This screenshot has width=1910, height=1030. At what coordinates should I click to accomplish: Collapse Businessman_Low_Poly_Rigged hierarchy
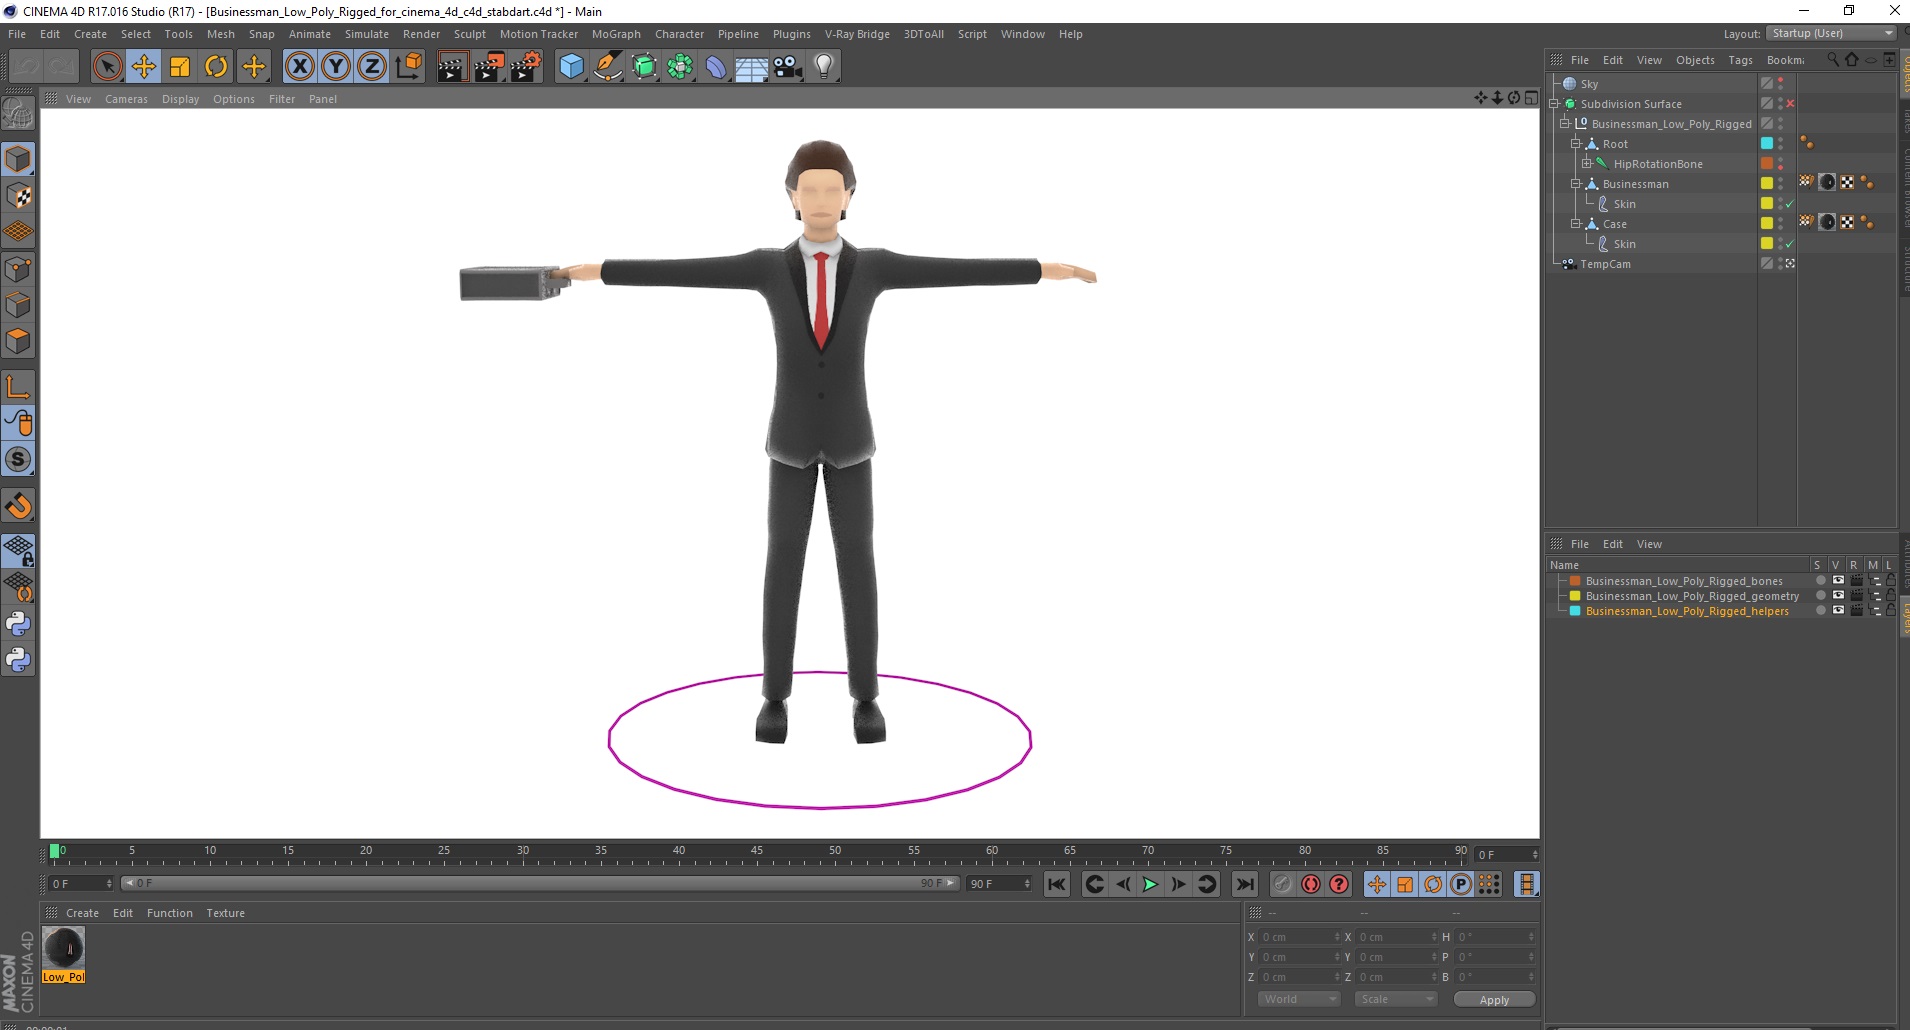(1565, 124)
